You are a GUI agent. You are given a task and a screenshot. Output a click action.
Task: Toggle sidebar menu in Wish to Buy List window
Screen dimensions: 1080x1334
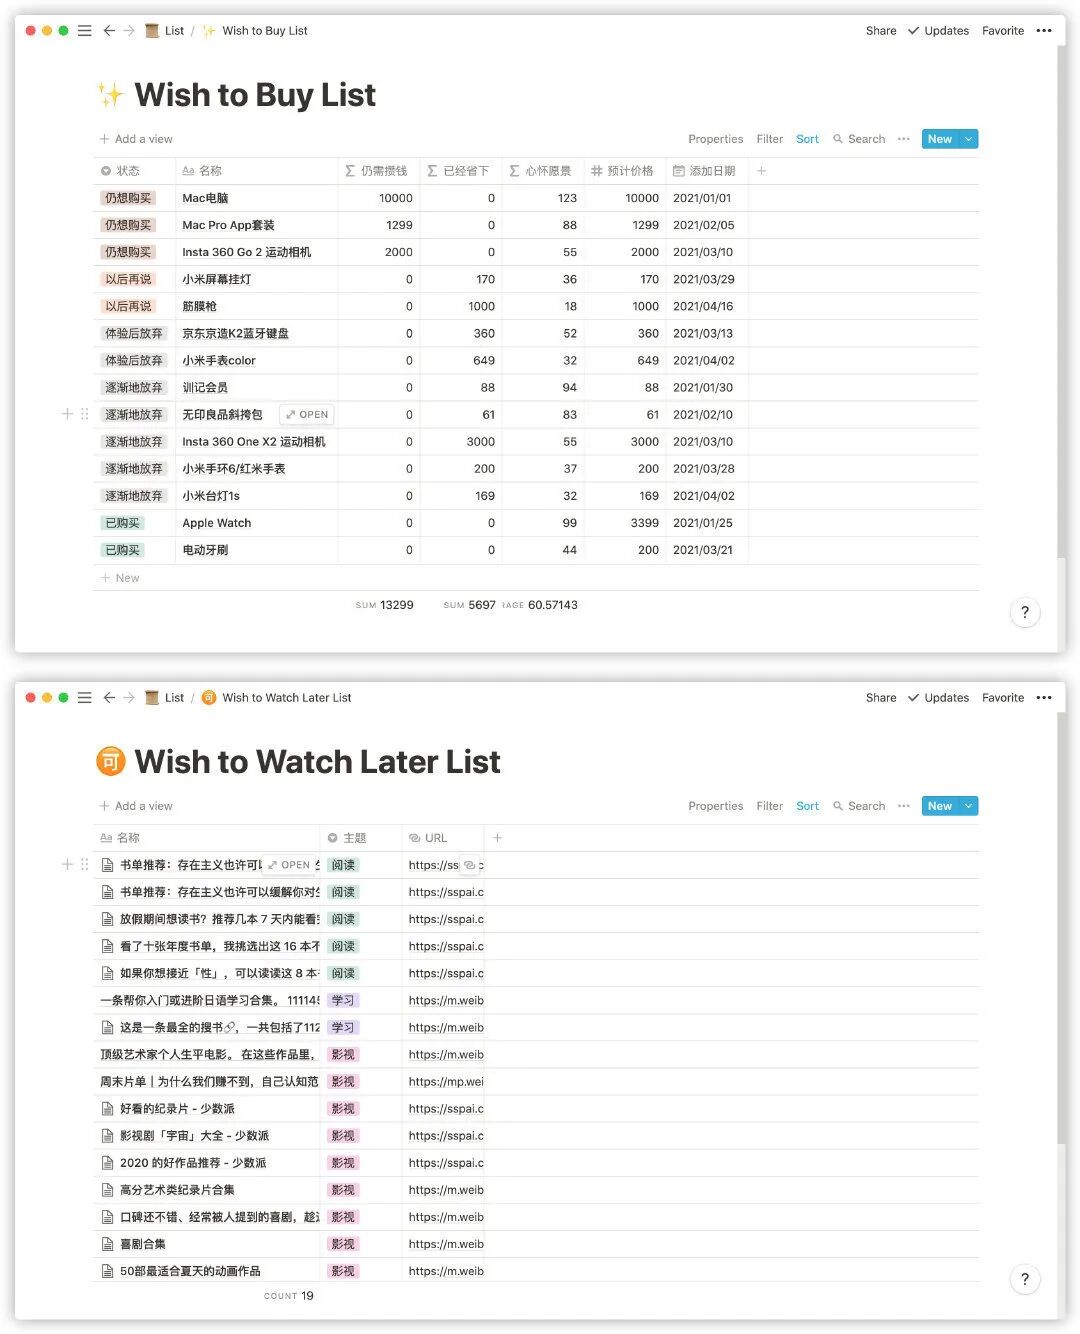click(x=85, y=31)
